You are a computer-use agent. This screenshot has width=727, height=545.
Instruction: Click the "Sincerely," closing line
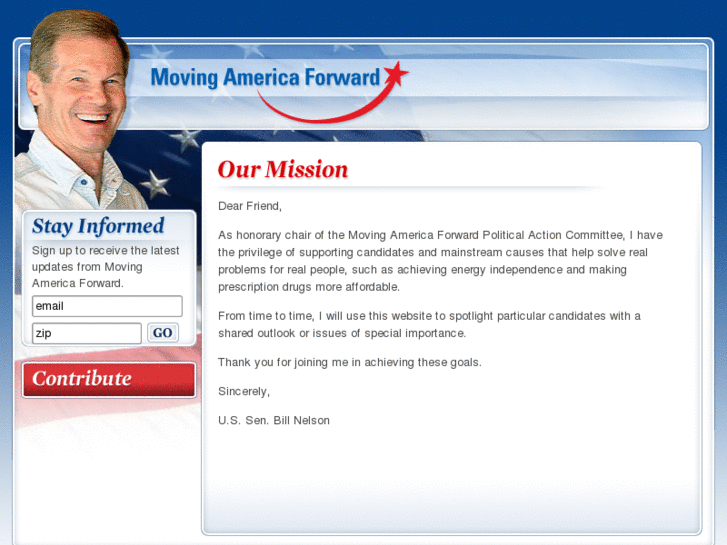[244, 391]
